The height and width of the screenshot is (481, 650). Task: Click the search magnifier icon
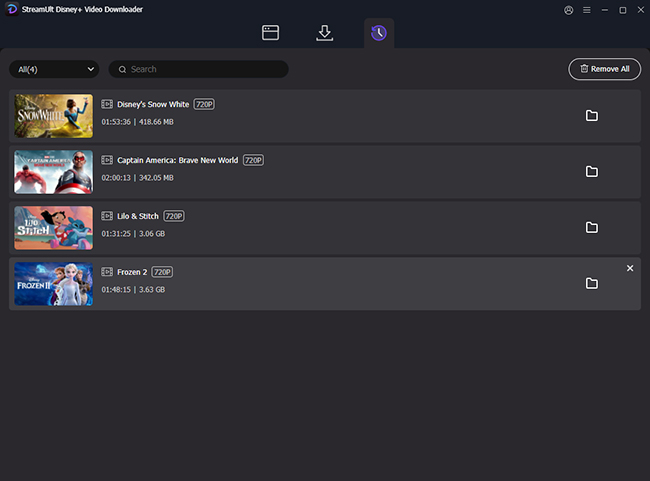coord(123,70)
